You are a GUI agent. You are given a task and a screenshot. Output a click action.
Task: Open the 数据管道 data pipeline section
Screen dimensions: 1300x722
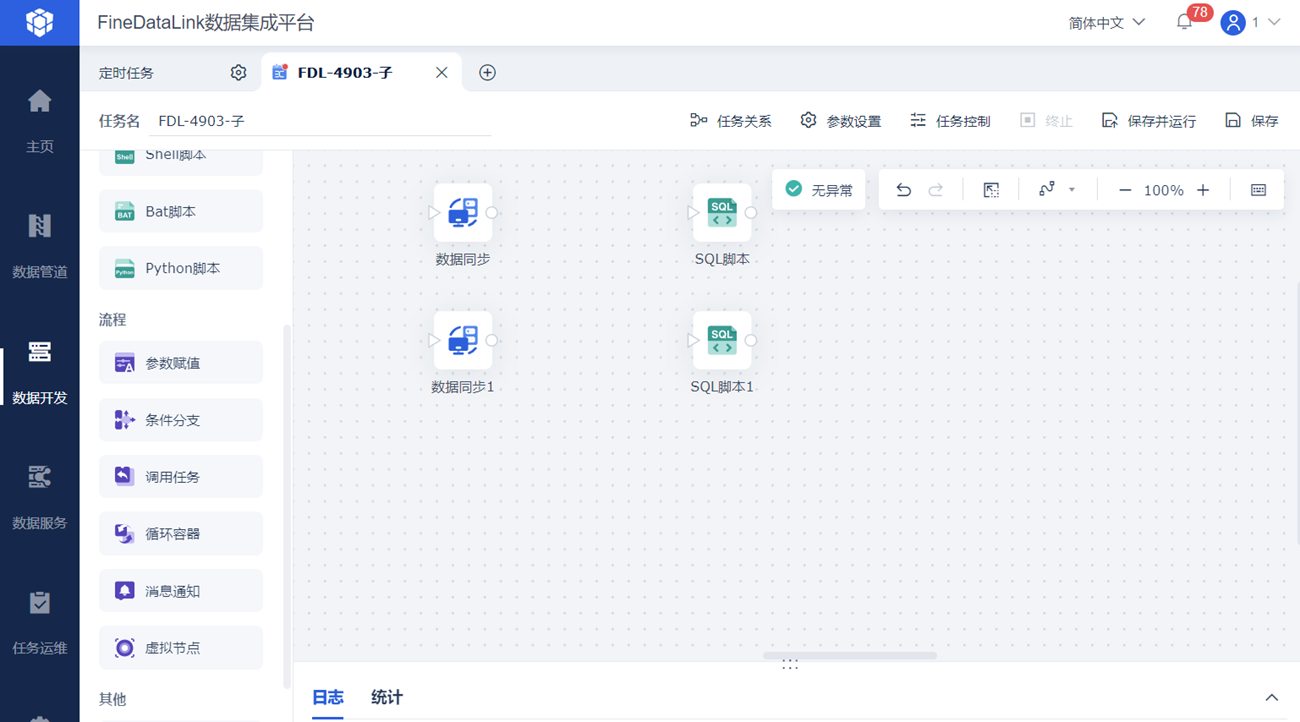pyautogui.click(x=39, y=245)
